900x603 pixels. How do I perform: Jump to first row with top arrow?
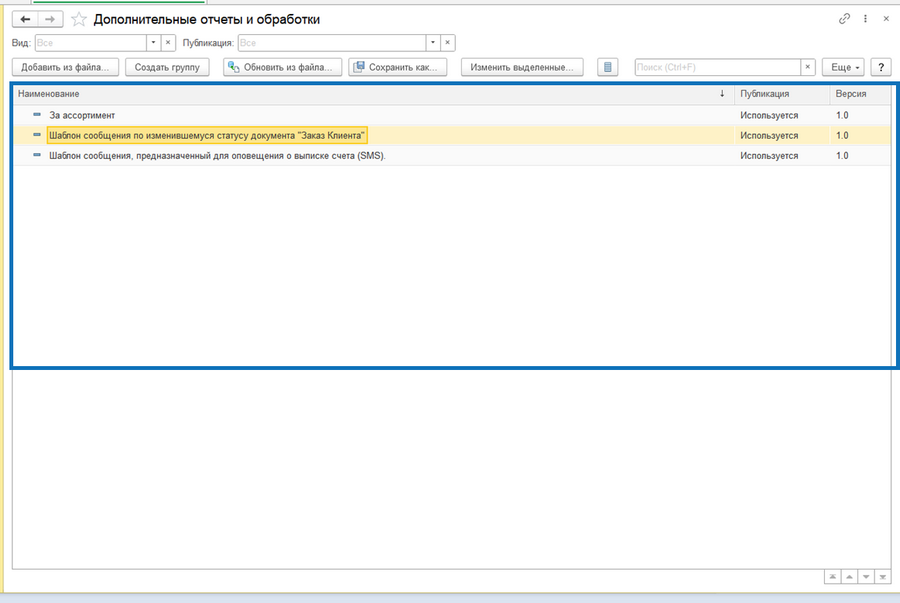tap(832, 577)
